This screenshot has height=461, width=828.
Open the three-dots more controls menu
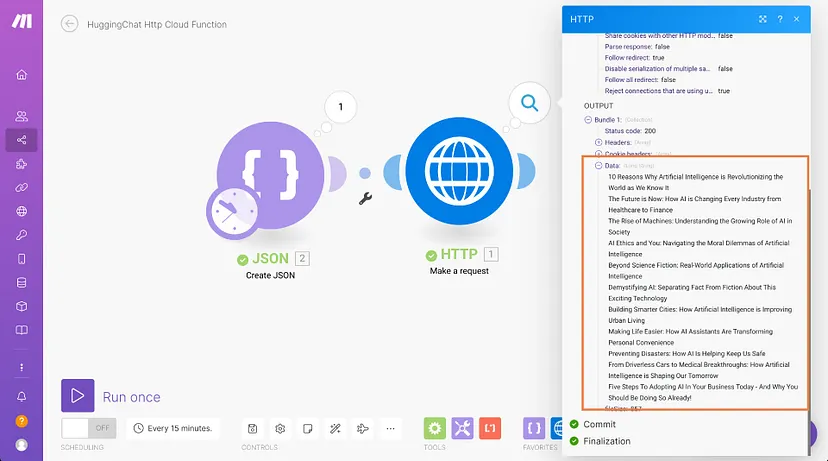pyautogui.click(x=391, y=428)
